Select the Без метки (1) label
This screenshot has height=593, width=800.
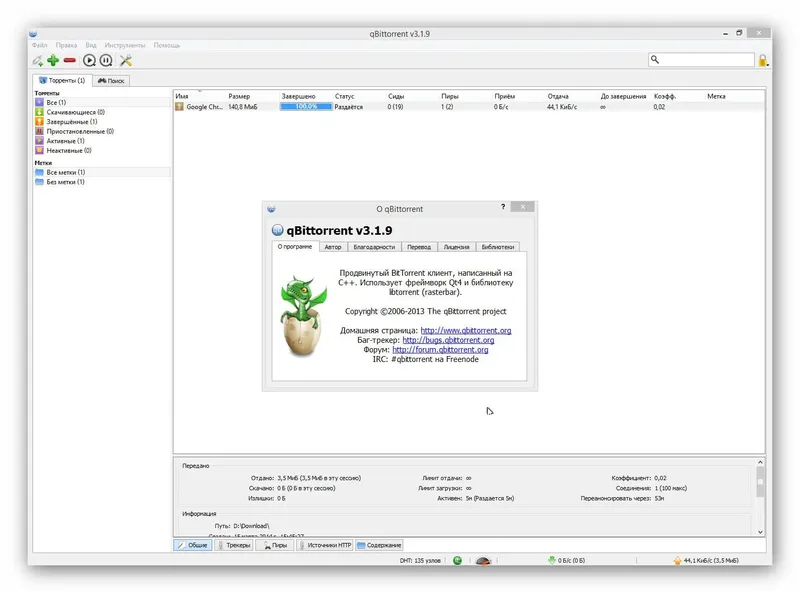tap(102, 182)
